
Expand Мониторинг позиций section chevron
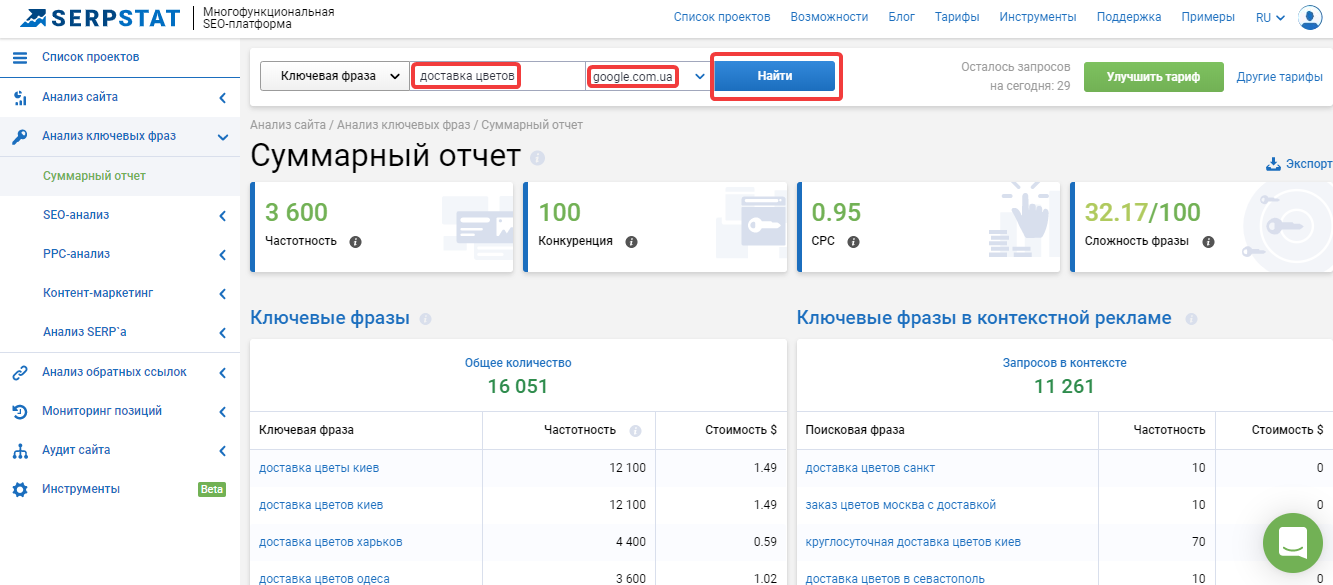point(222,412)
